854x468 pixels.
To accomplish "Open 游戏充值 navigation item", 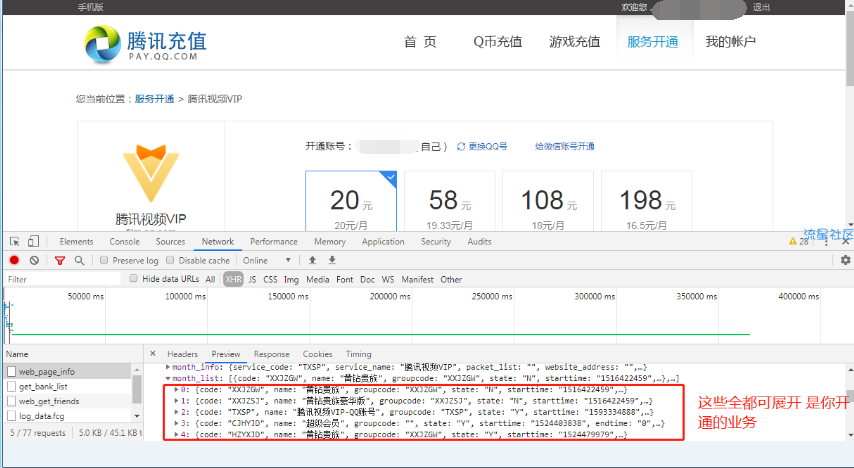I will pyautogui.click(x=575, y=42).
